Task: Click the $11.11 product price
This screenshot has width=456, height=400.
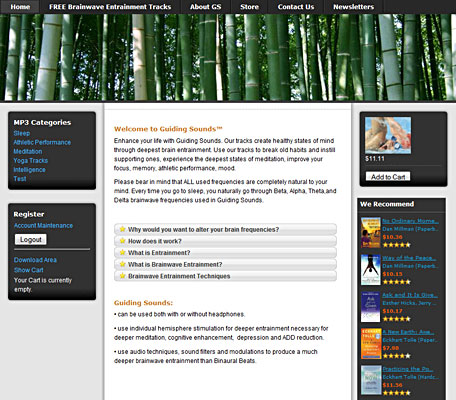Action: (375, 159)
